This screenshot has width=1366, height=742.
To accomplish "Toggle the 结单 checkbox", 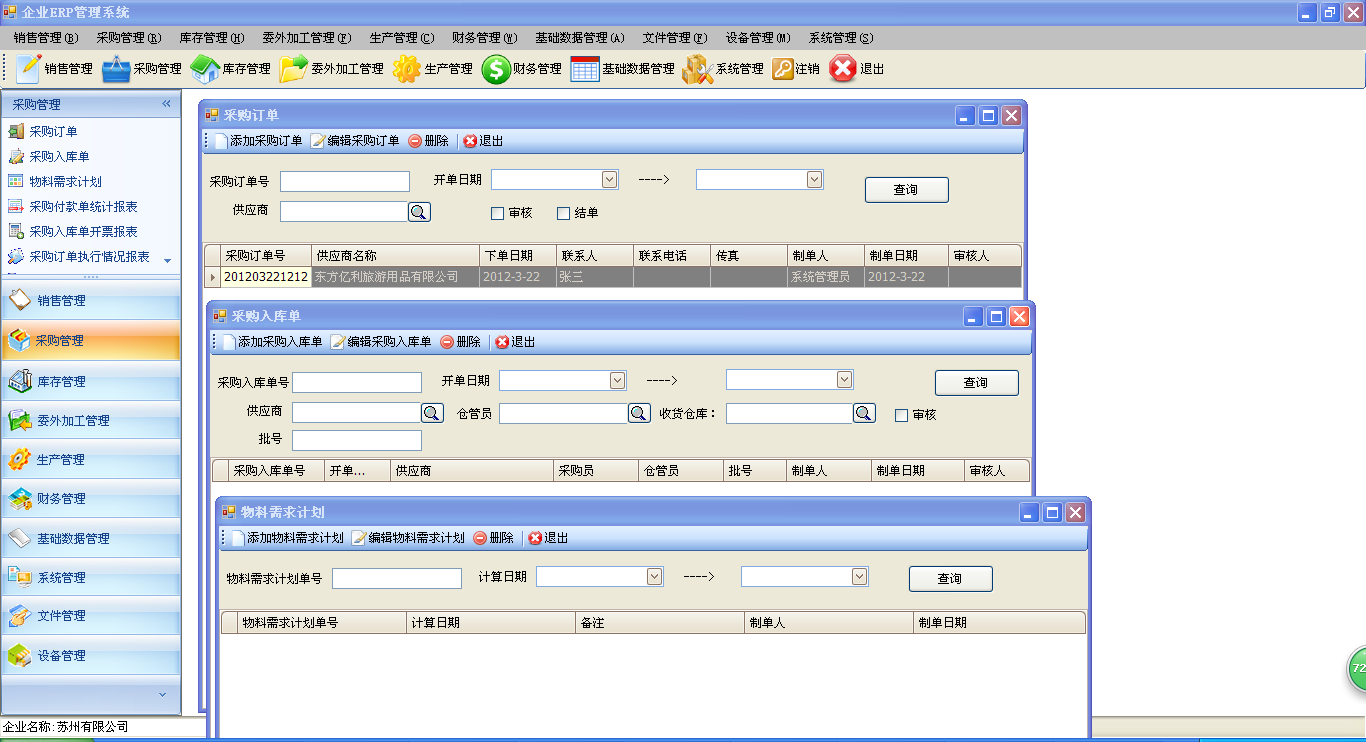I will (x=563, y=213).
